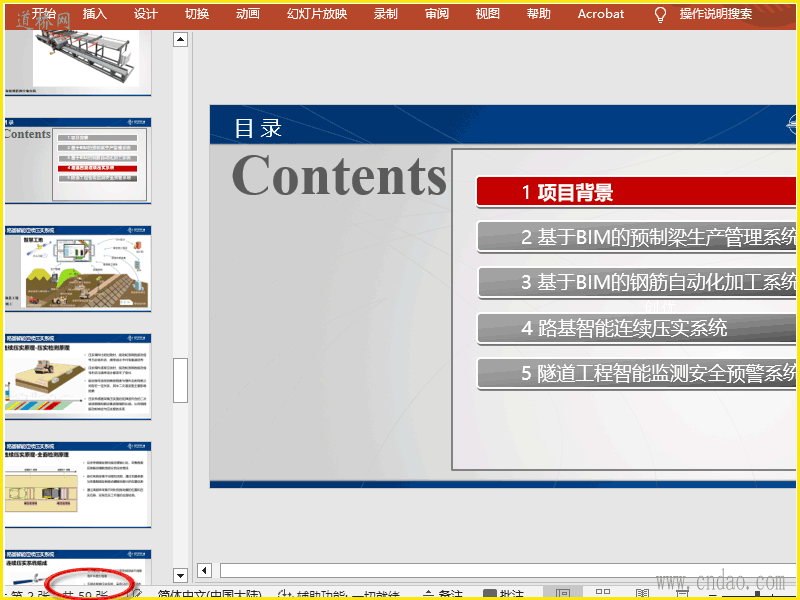This screenshot has width=800, height=600.
Task: Select the Contents heading text
Action: coord(339,175)
